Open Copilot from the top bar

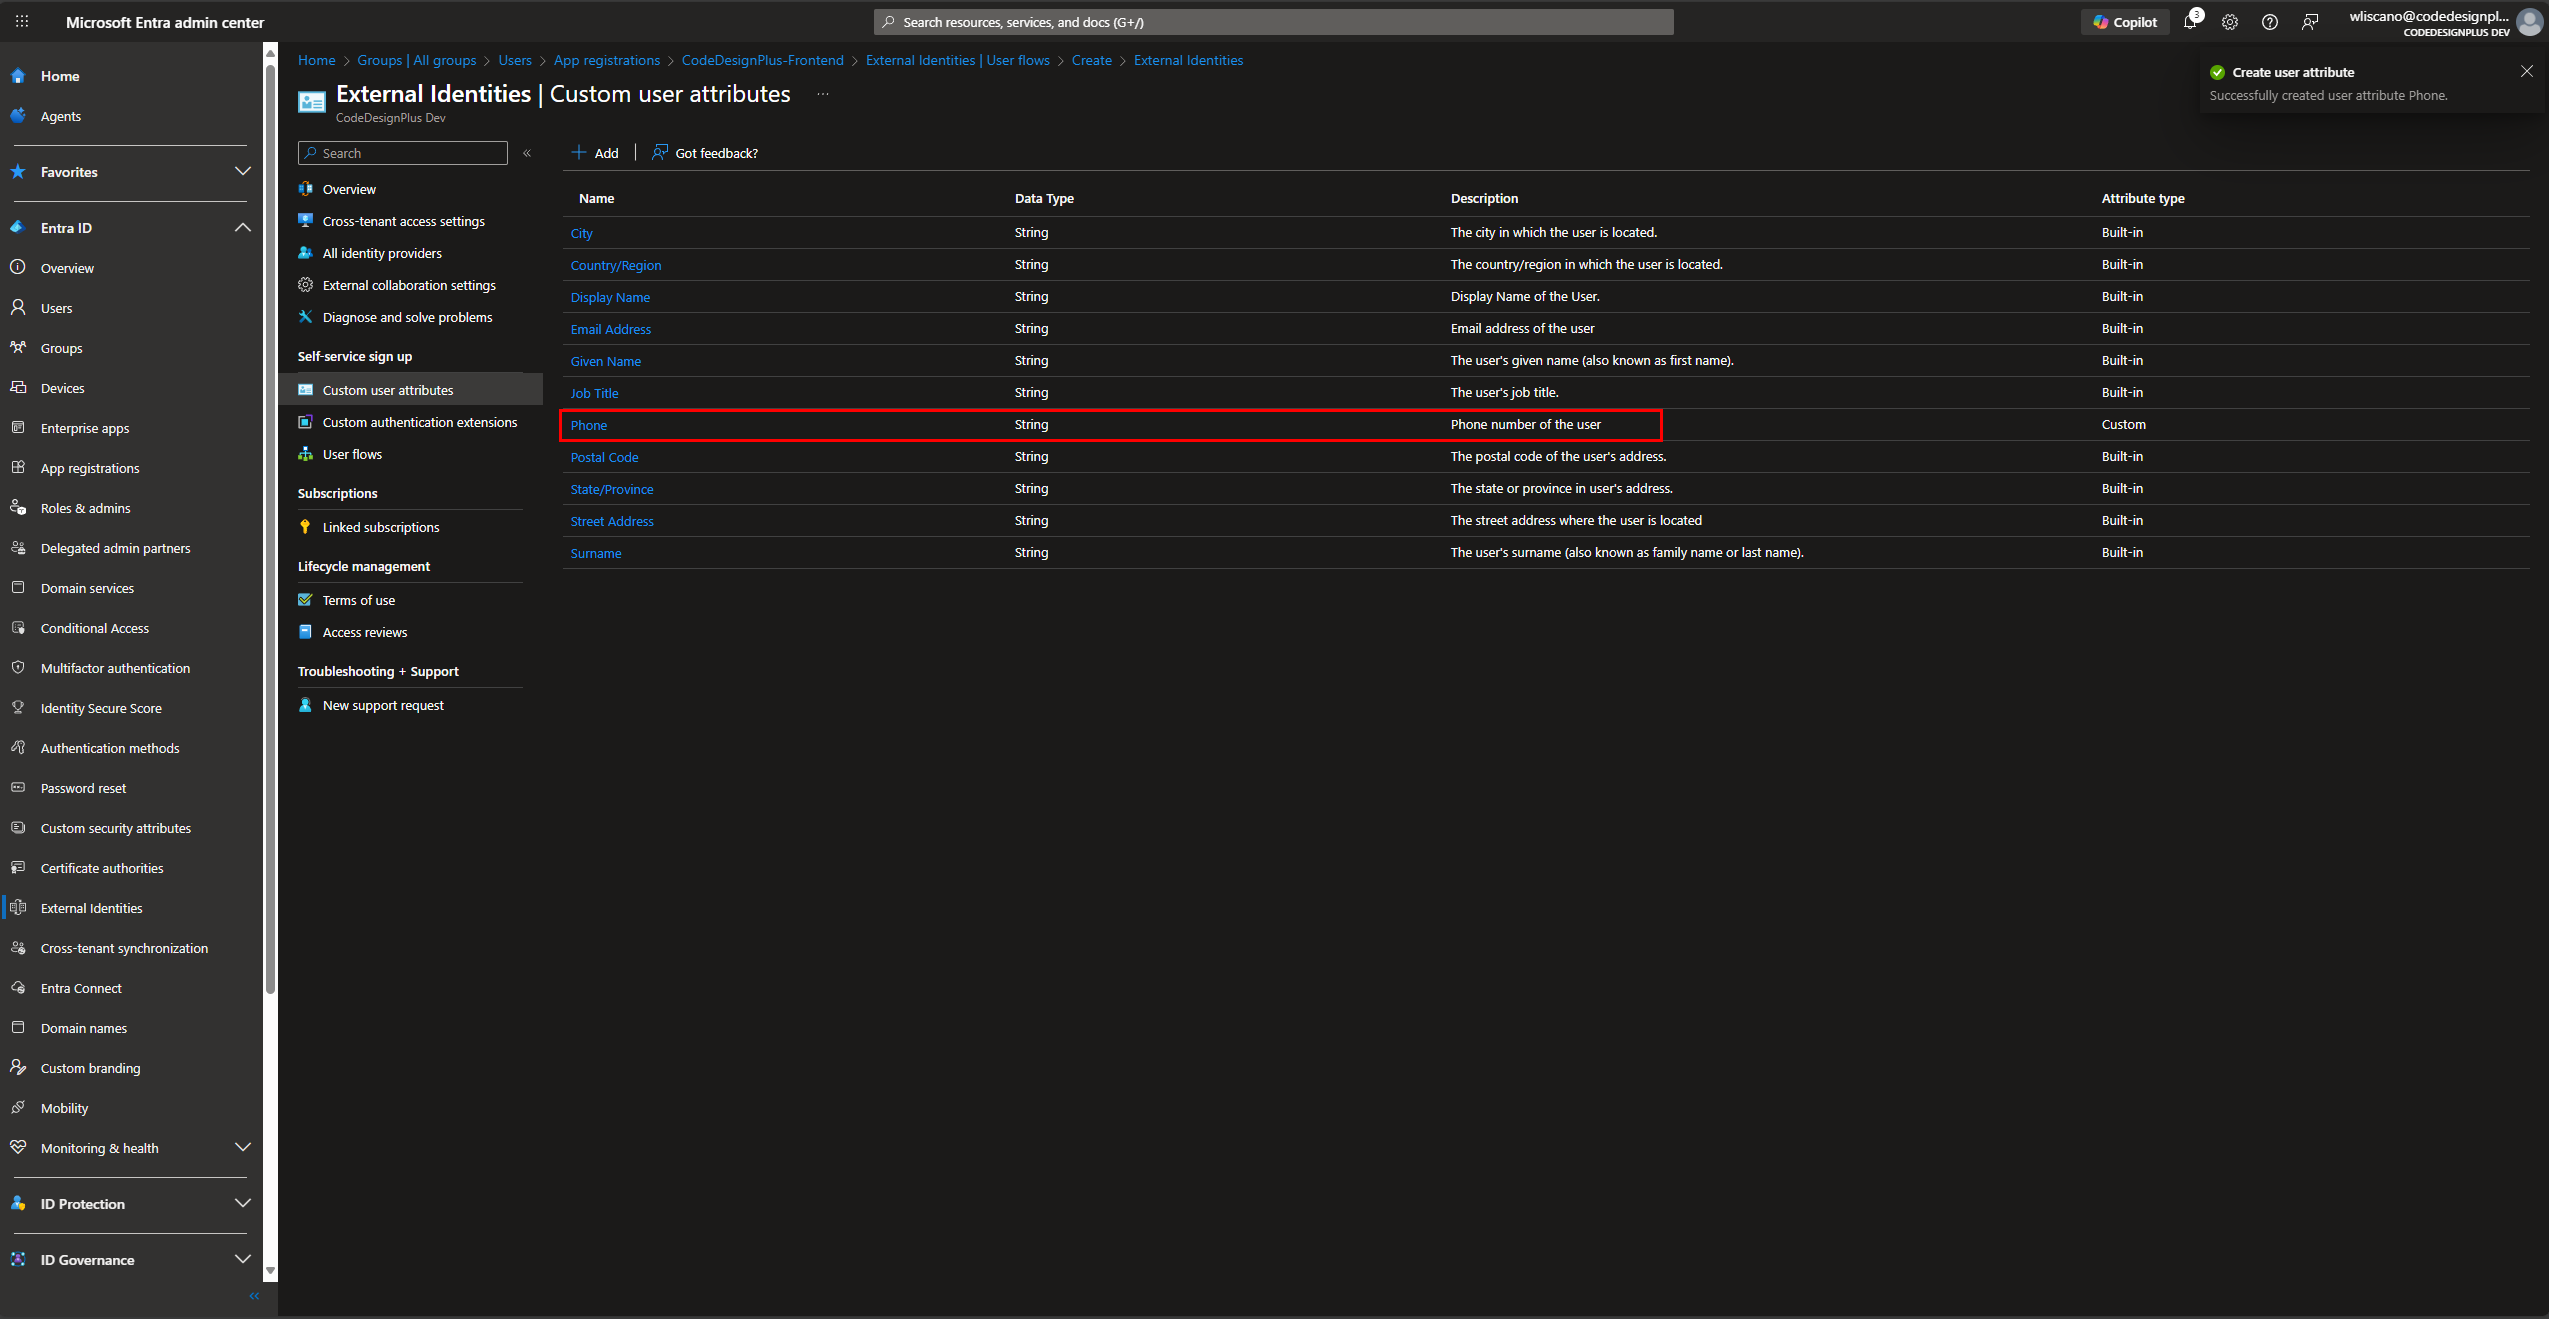point(2125,22)
